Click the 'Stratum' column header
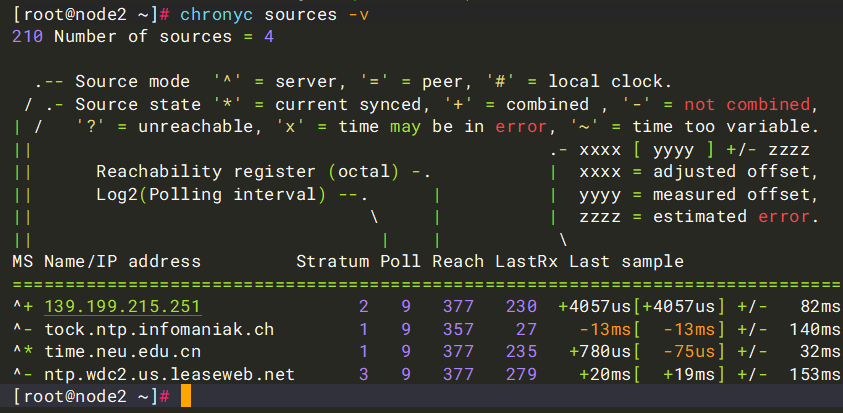Viewport: 843px width, 413px height. point(333,261)
